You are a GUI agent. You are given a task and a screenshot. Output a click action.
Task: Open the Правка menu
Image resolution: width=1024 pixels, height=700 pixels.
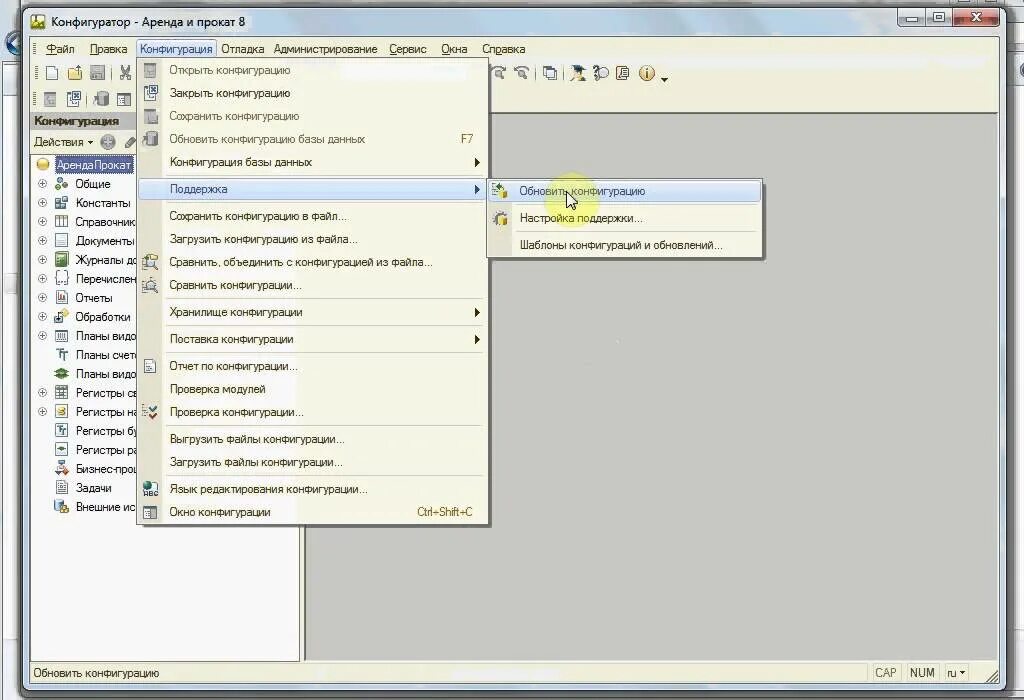click(108, 49)
